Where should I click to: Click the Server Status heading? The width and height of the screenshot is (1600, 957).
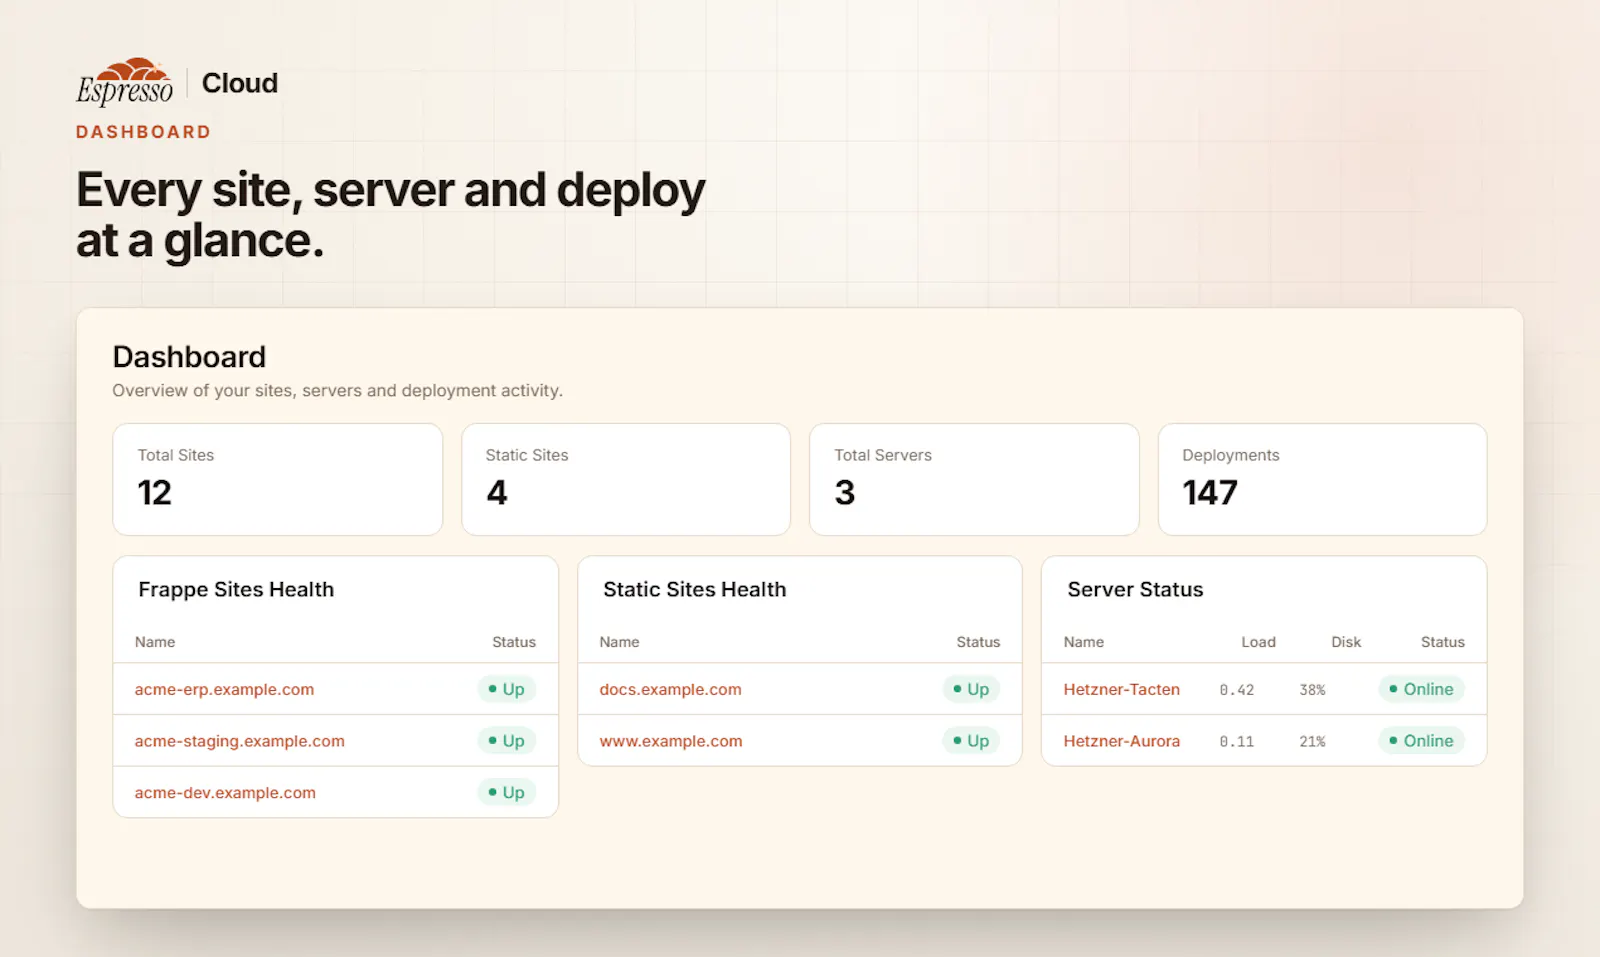[x=1135, y=590]
